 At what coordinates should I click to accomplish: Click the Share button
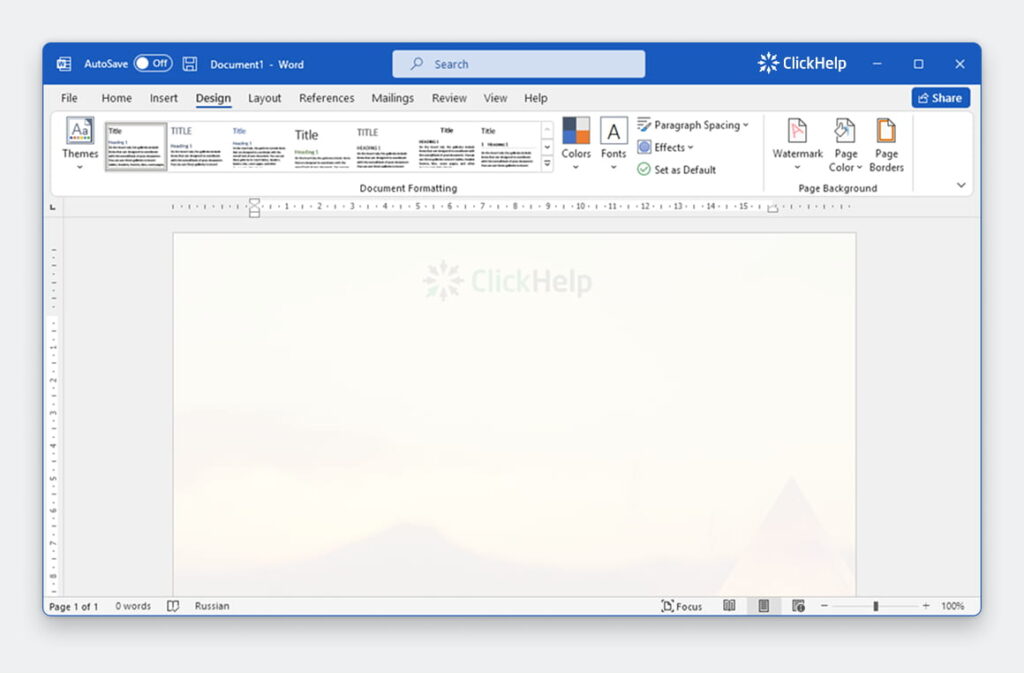940,97
